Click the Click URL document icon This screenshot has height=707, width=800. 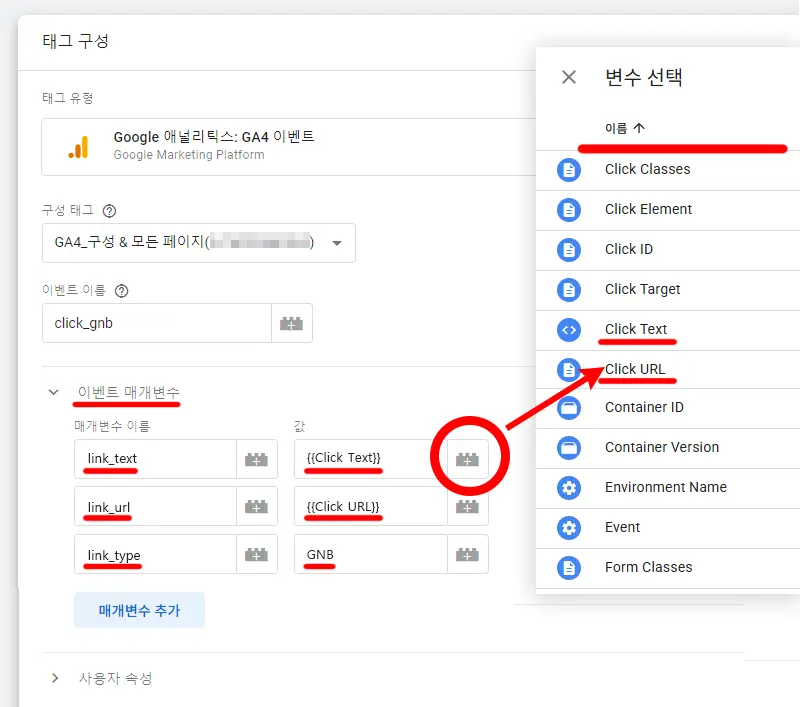click(x=569, y=370)
